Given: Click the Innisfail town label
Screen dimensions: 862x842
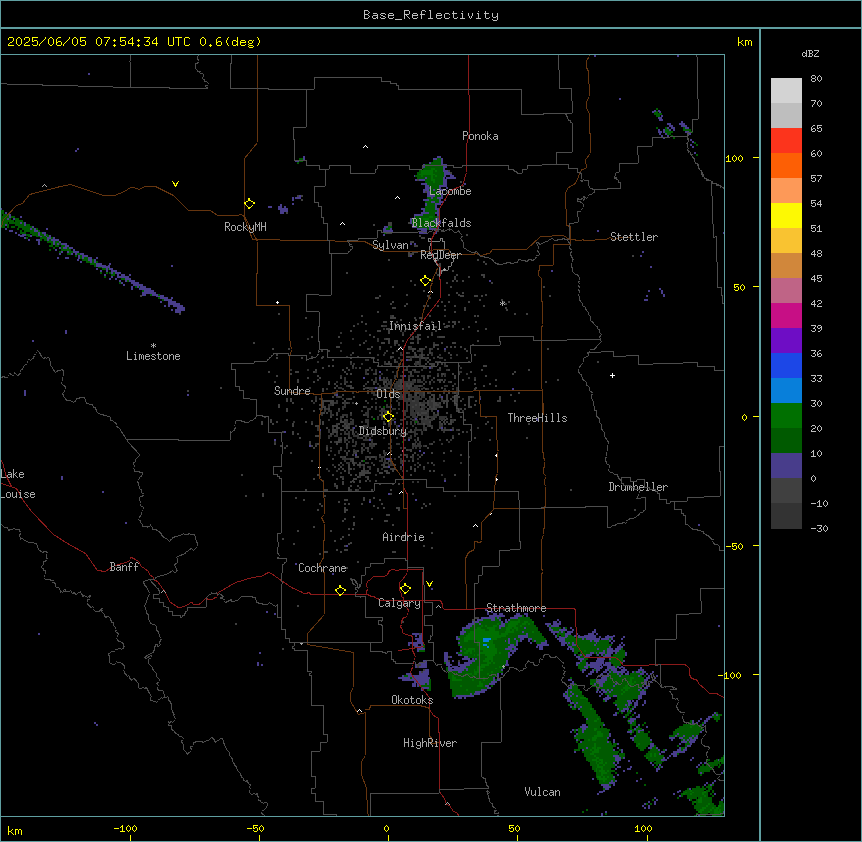Looking at the screenshot, I should pos(415,326).
